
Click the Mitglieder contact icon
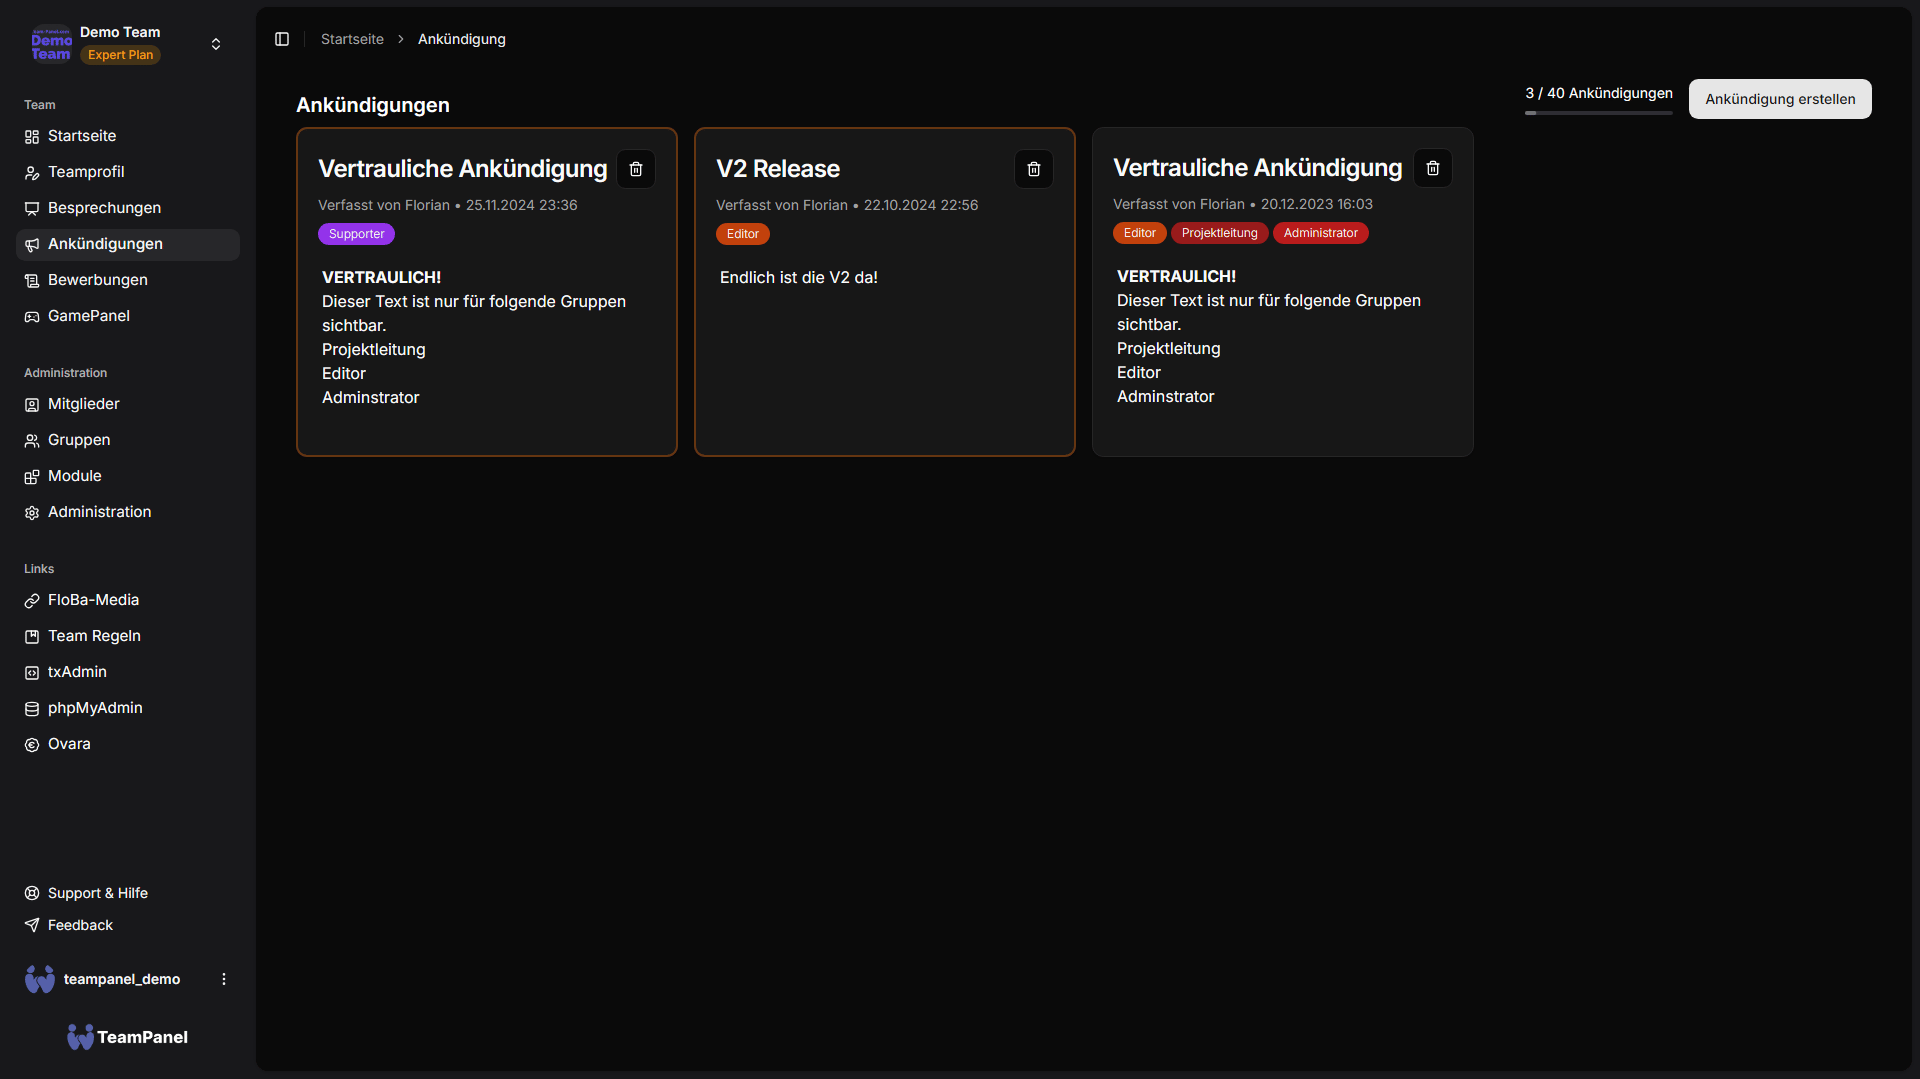(32, 405)
